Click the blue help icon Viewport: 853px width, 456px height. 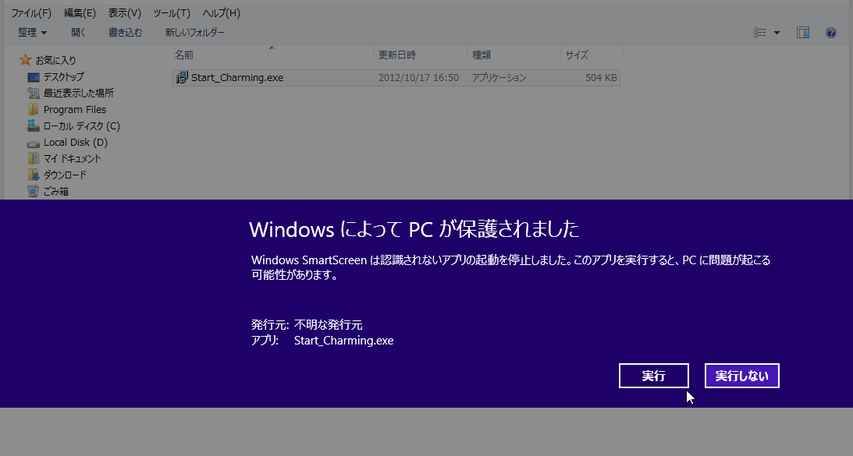pos(831,33)
